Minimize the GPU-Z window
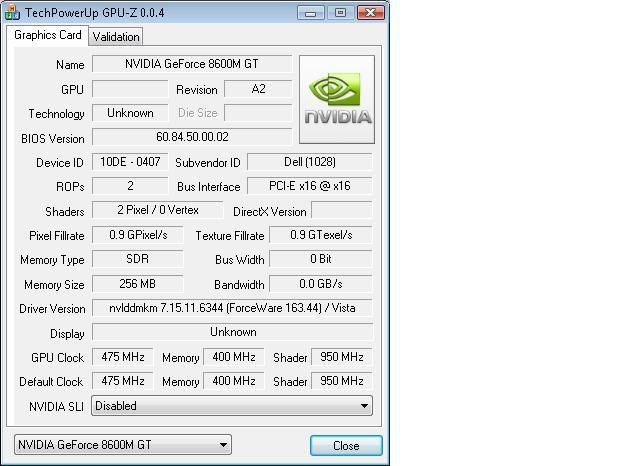The width and height of the screenshot is (640, 466). click(311, 13)
